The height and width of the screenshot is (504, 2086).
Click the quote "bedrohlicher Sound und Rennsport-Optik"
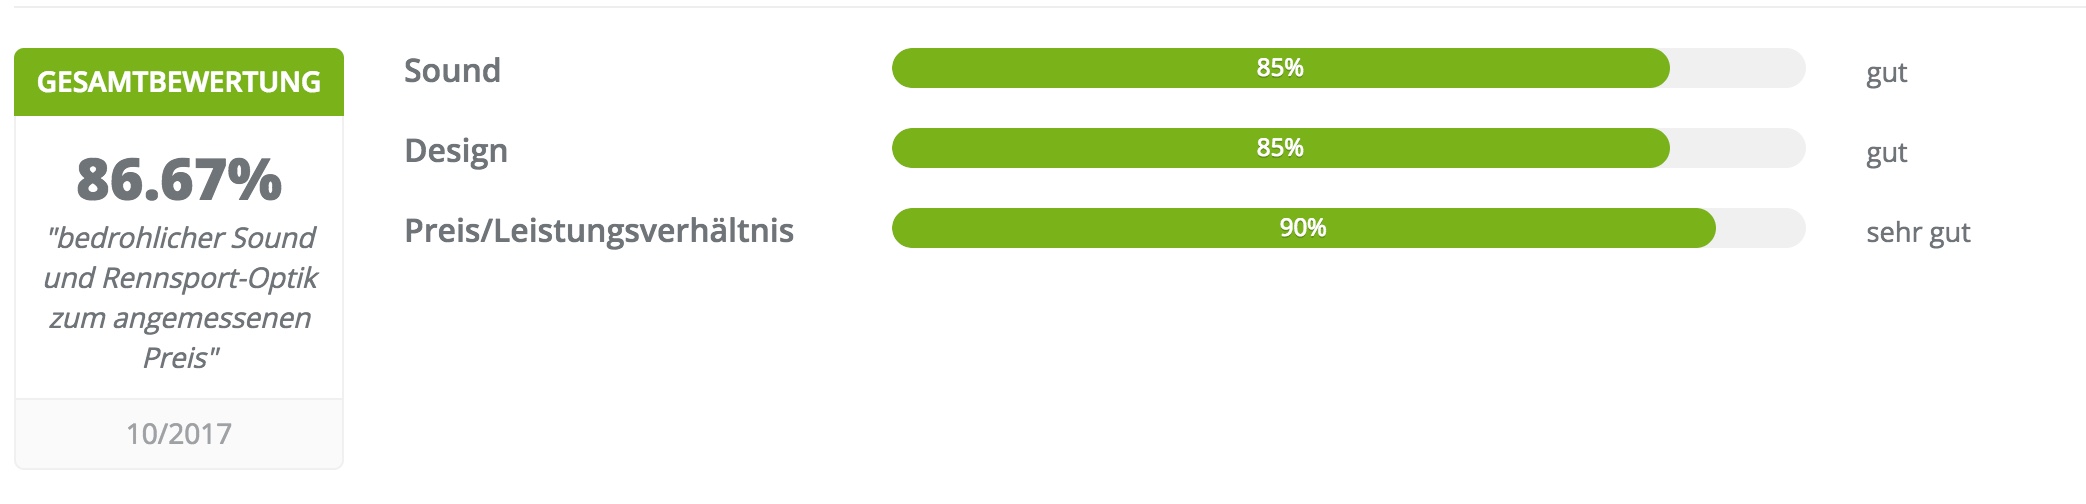point(180,257)
